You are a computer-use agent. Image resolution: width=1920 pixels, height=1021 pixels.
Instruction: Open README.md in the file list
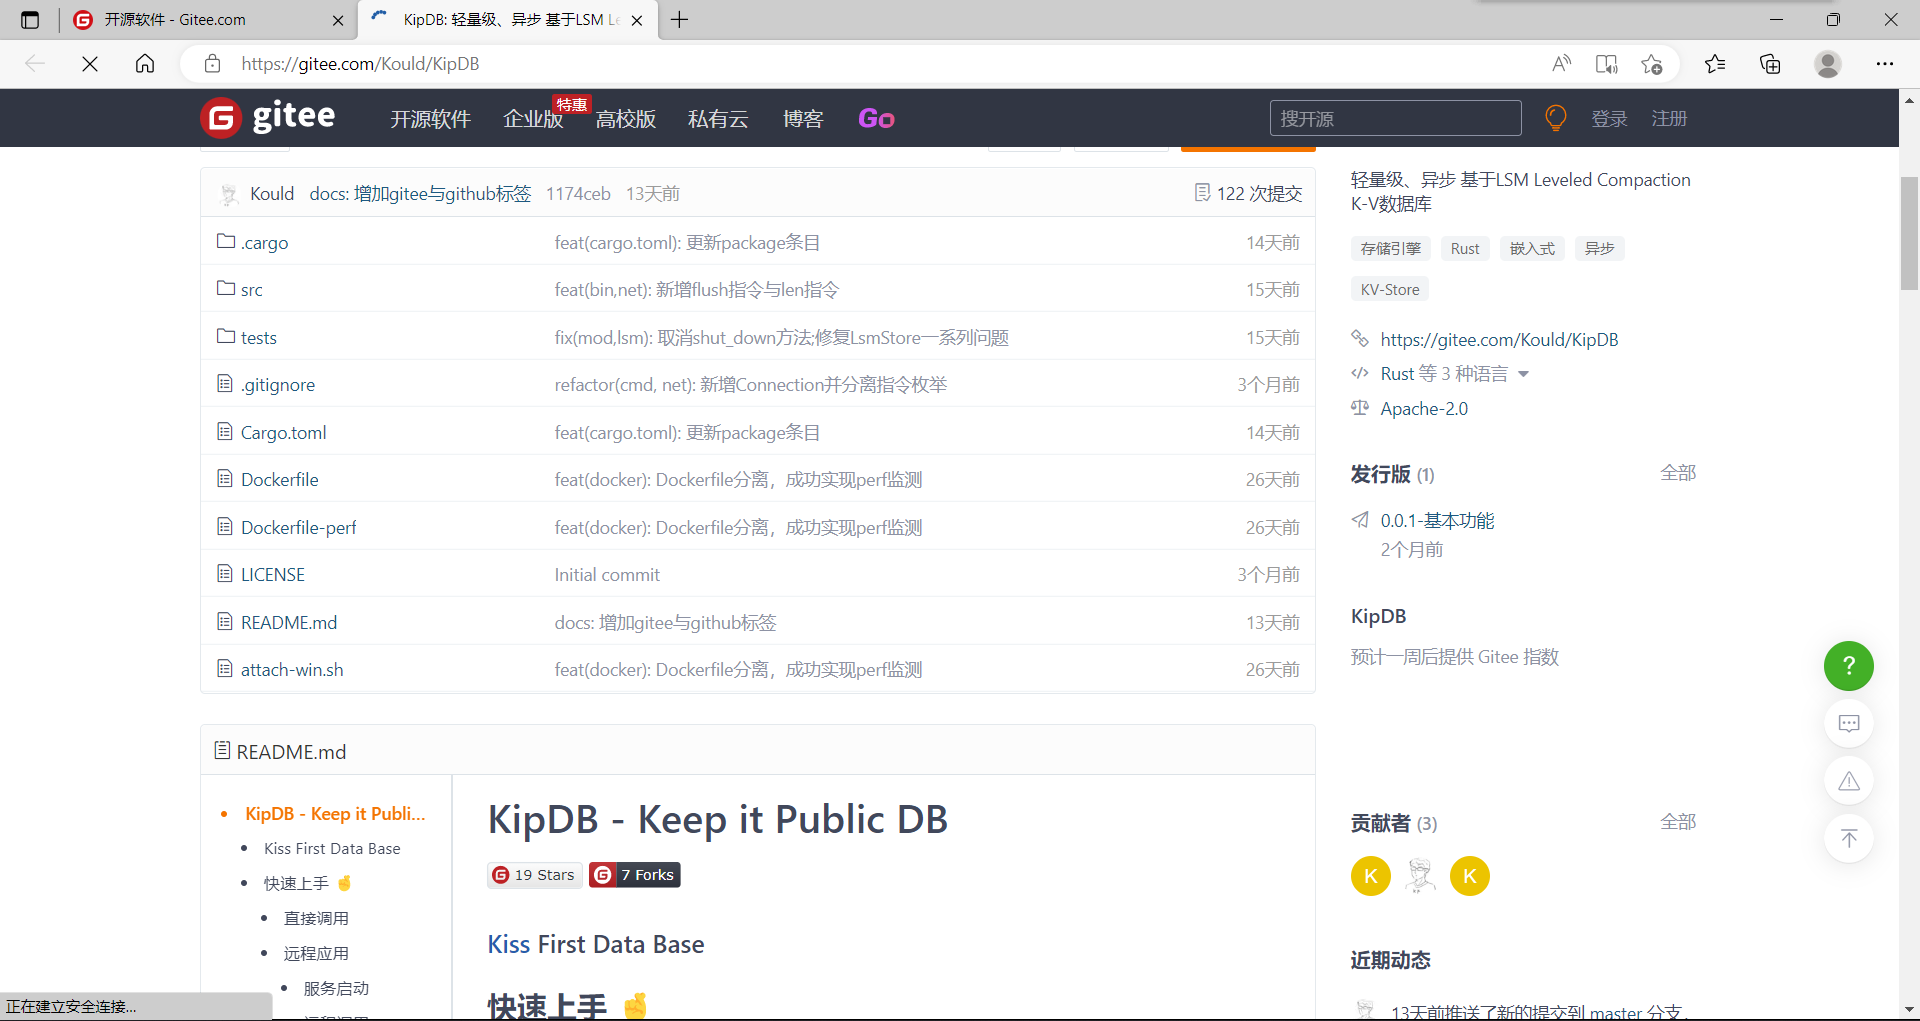[x=289, y=622]
